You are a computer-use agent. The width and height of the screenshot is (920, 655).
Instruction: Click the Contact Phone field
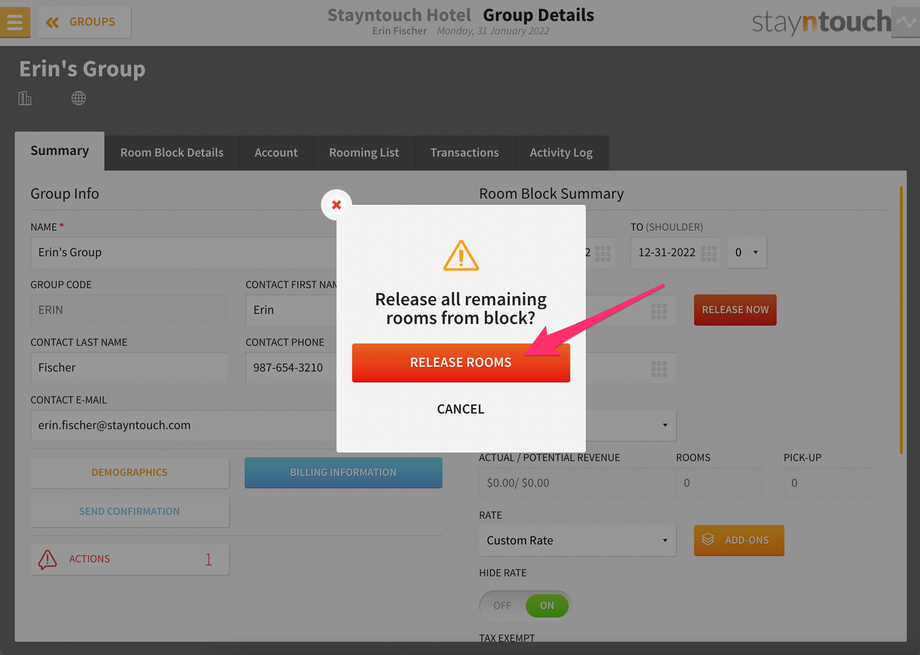pyautogui.click(x=291, y=367)
